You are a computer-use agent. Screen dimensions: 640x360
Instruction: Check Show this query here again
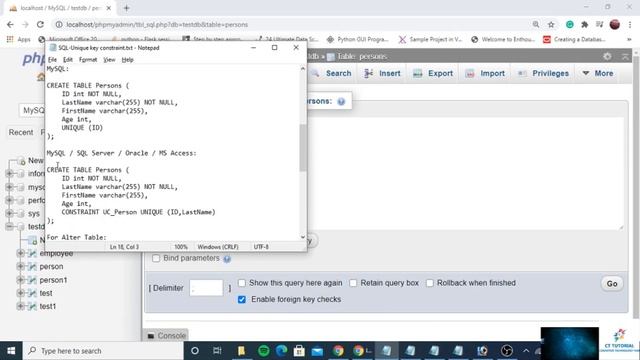point(242,283)
